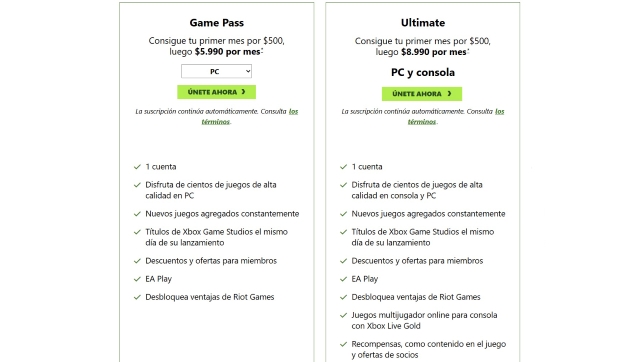This screenshot has height=362, width=640.
Task: Click checkmark icon beside Ultimate 1 cuenta
Action: (343, 167)
